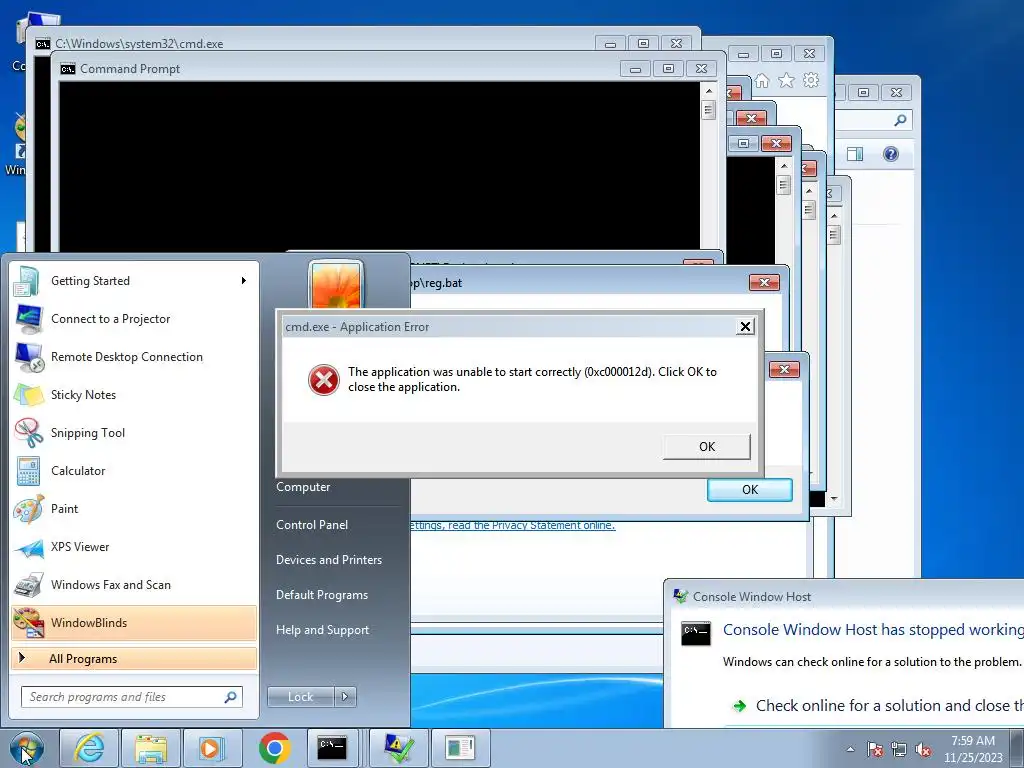Screen dimensions: 1024x768
Task: Open the Snipping Tool entry
Action: (x=134, y=432)
